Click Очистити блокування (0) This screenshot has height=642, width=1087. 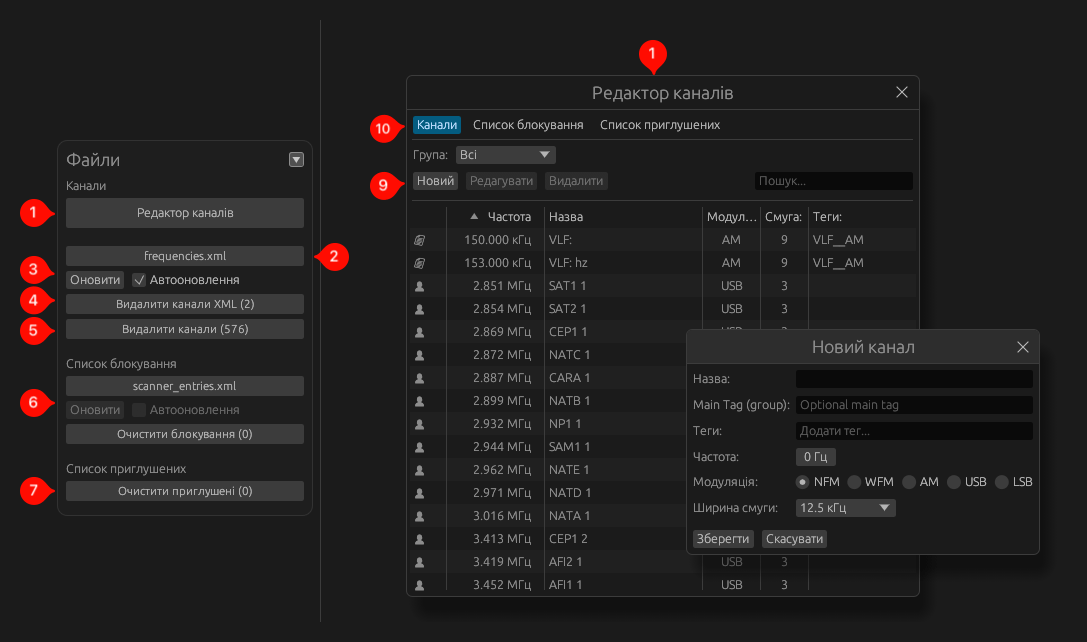click(x=184, y=434)
